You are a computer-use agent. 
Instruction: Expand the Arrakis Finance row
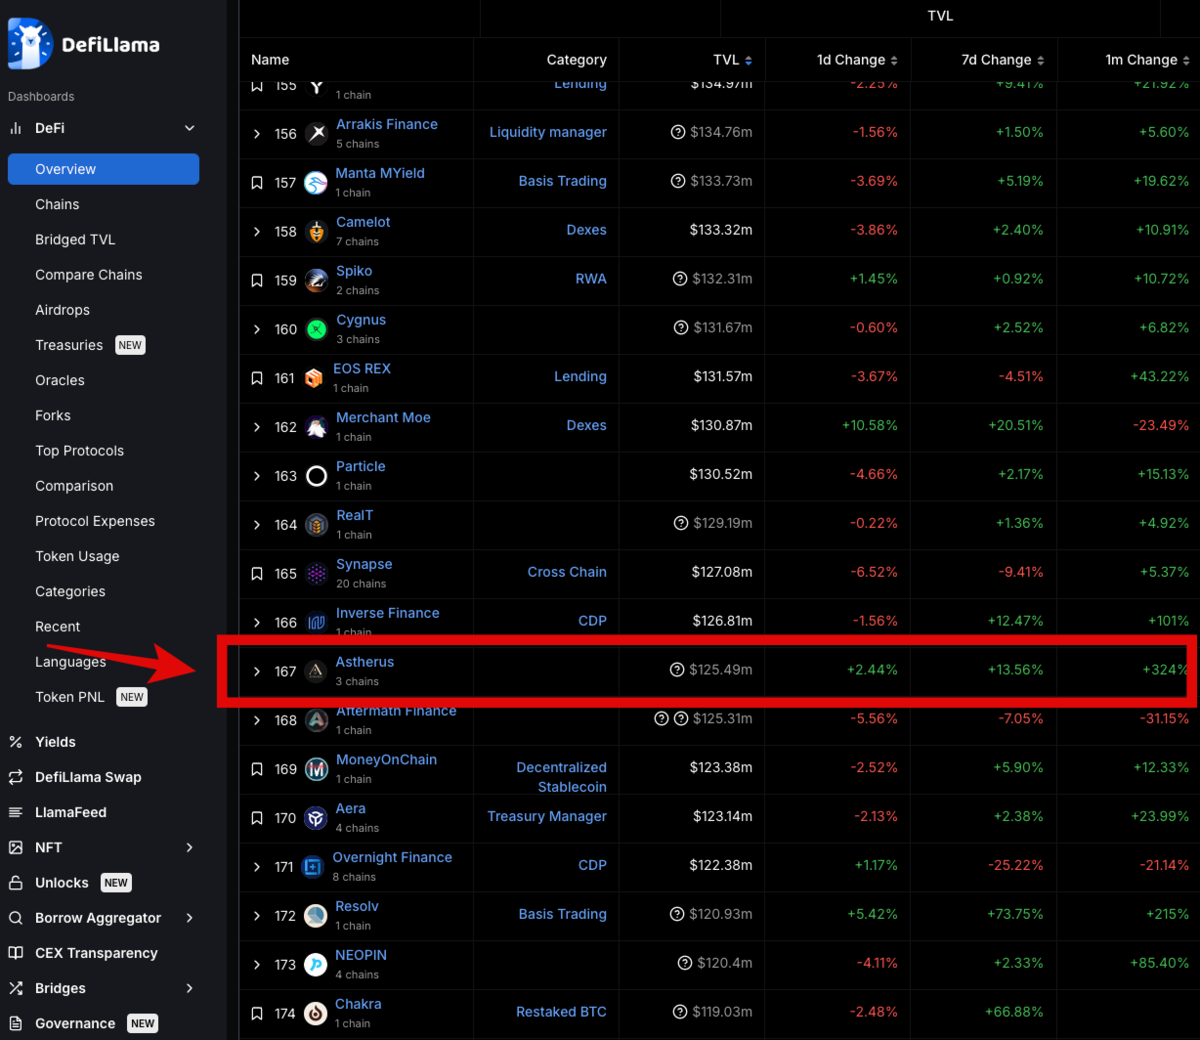coord(257,134)
